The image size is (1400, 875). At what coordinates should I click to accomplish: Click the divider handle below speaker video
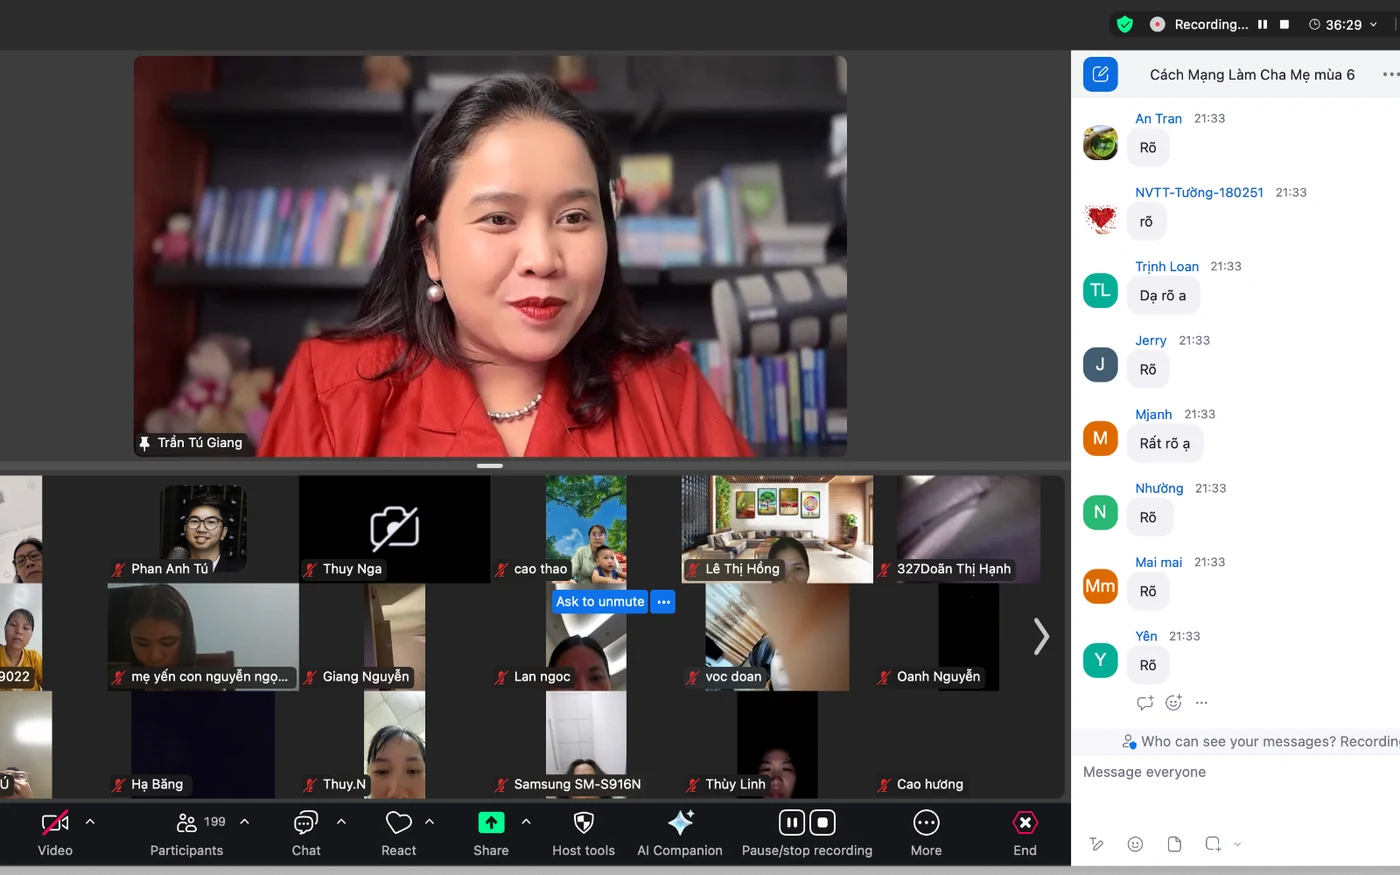[490, 466]
